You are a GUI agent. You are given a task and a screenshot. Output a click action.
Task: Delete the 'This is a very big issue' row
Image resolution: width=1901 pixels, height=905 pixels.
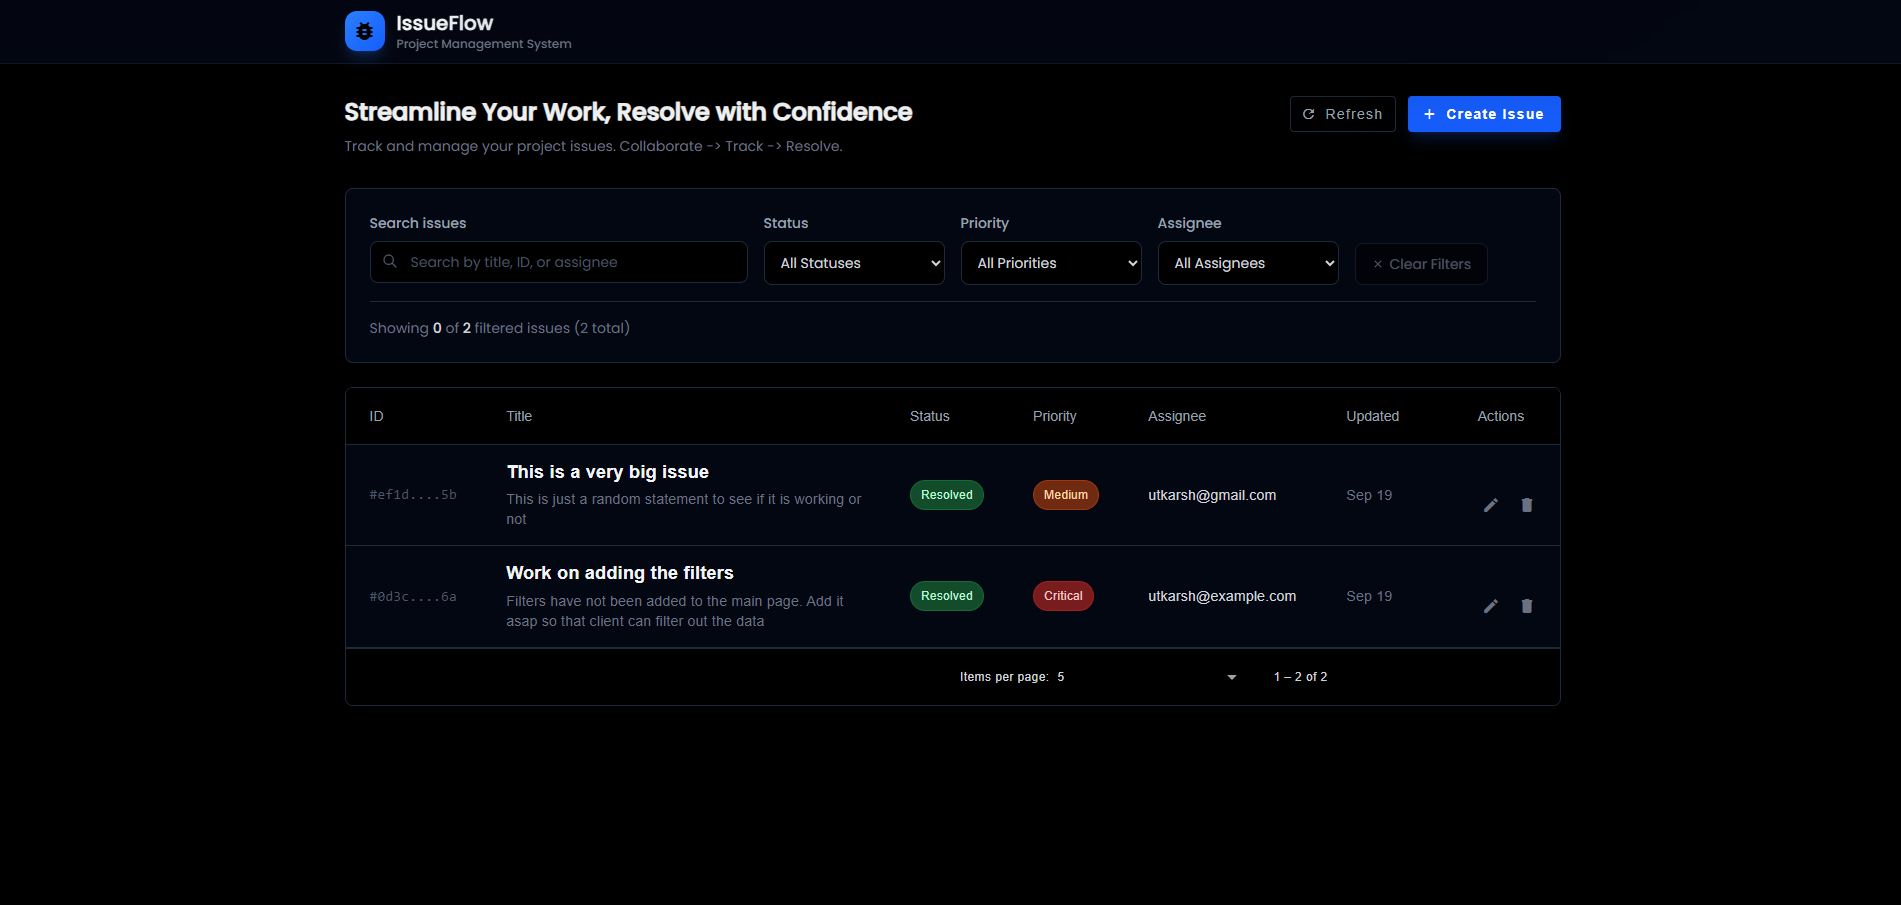pyautogui.click(x=1526, y=505)
